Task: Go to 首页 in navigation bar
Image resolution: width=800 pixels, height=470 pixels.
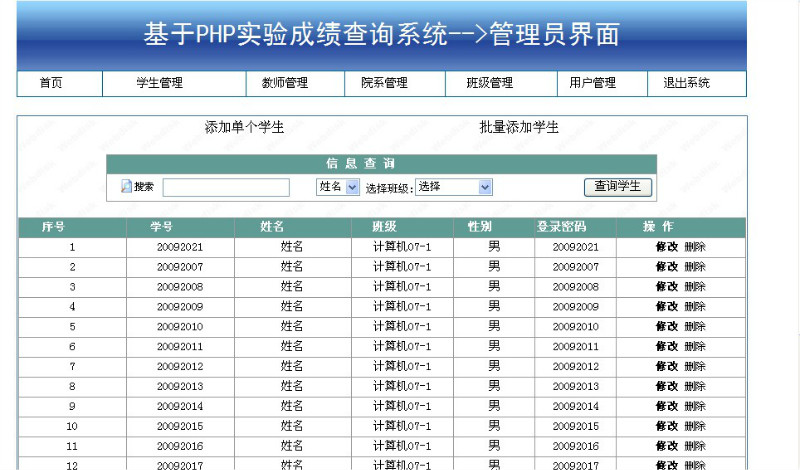Action: pyautogui.click(x=51, y=83)
